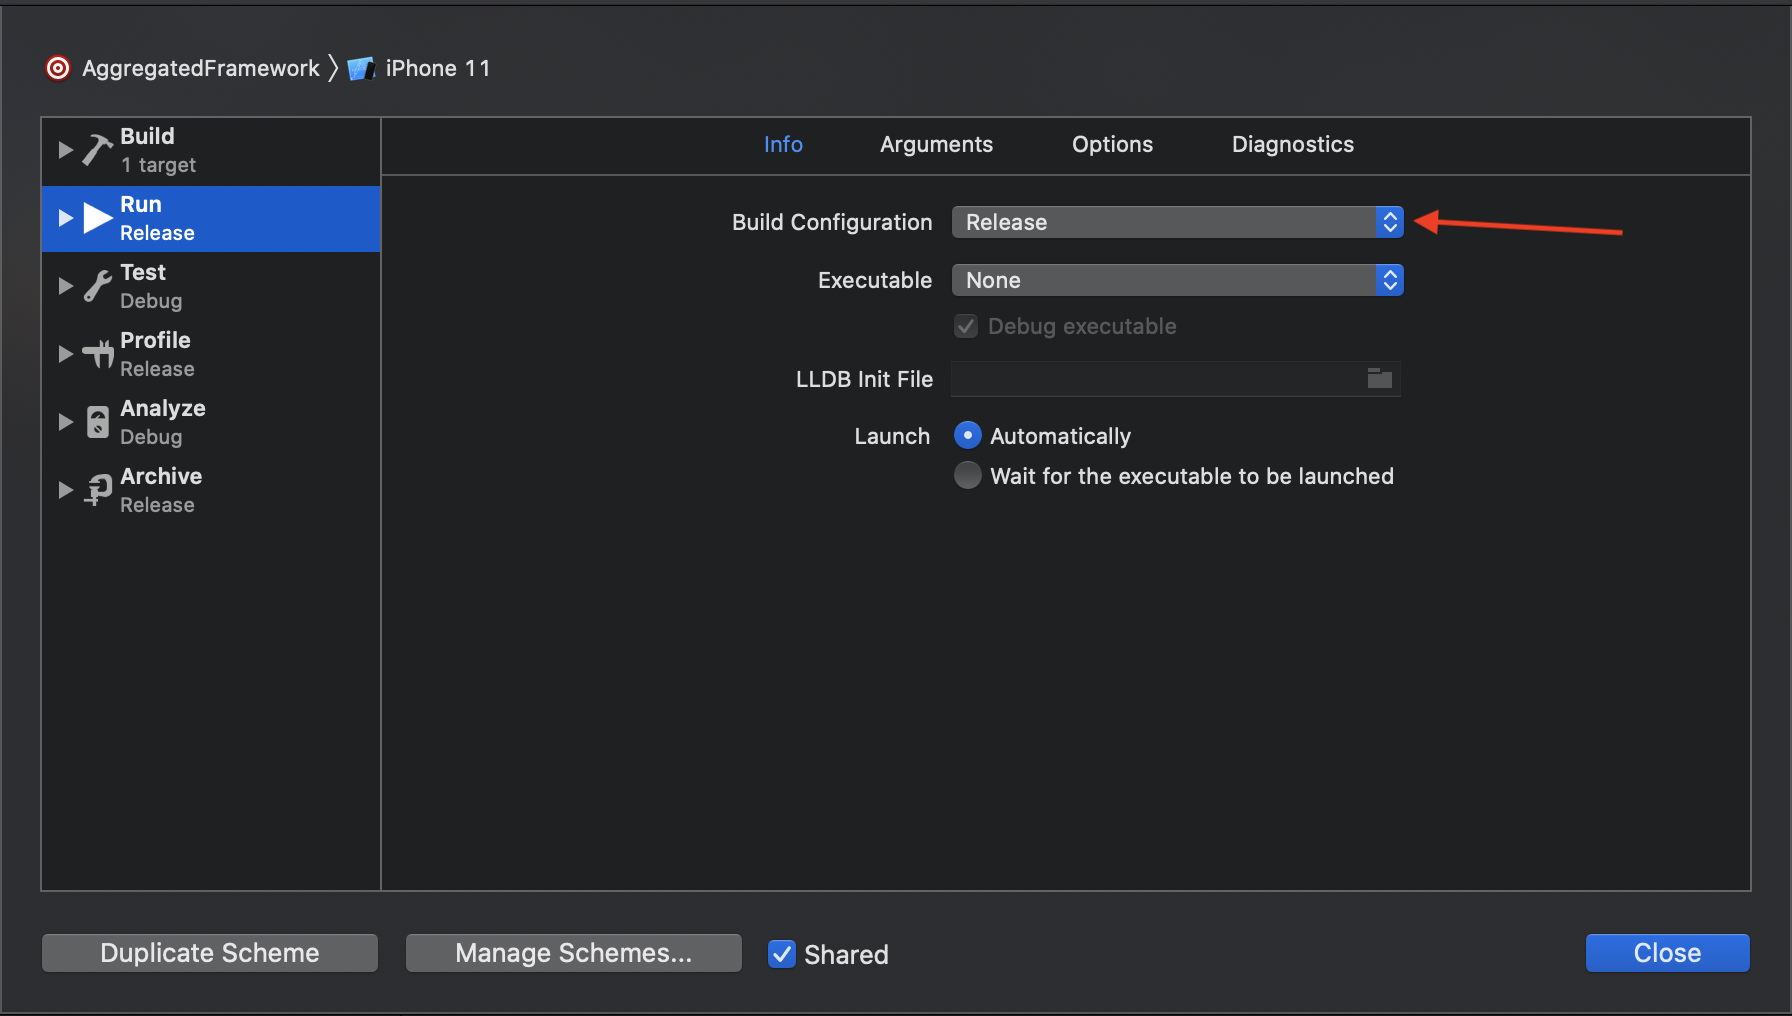Switch to the Arguments tab
The image size is (1792, 1016).
(936, 144)
